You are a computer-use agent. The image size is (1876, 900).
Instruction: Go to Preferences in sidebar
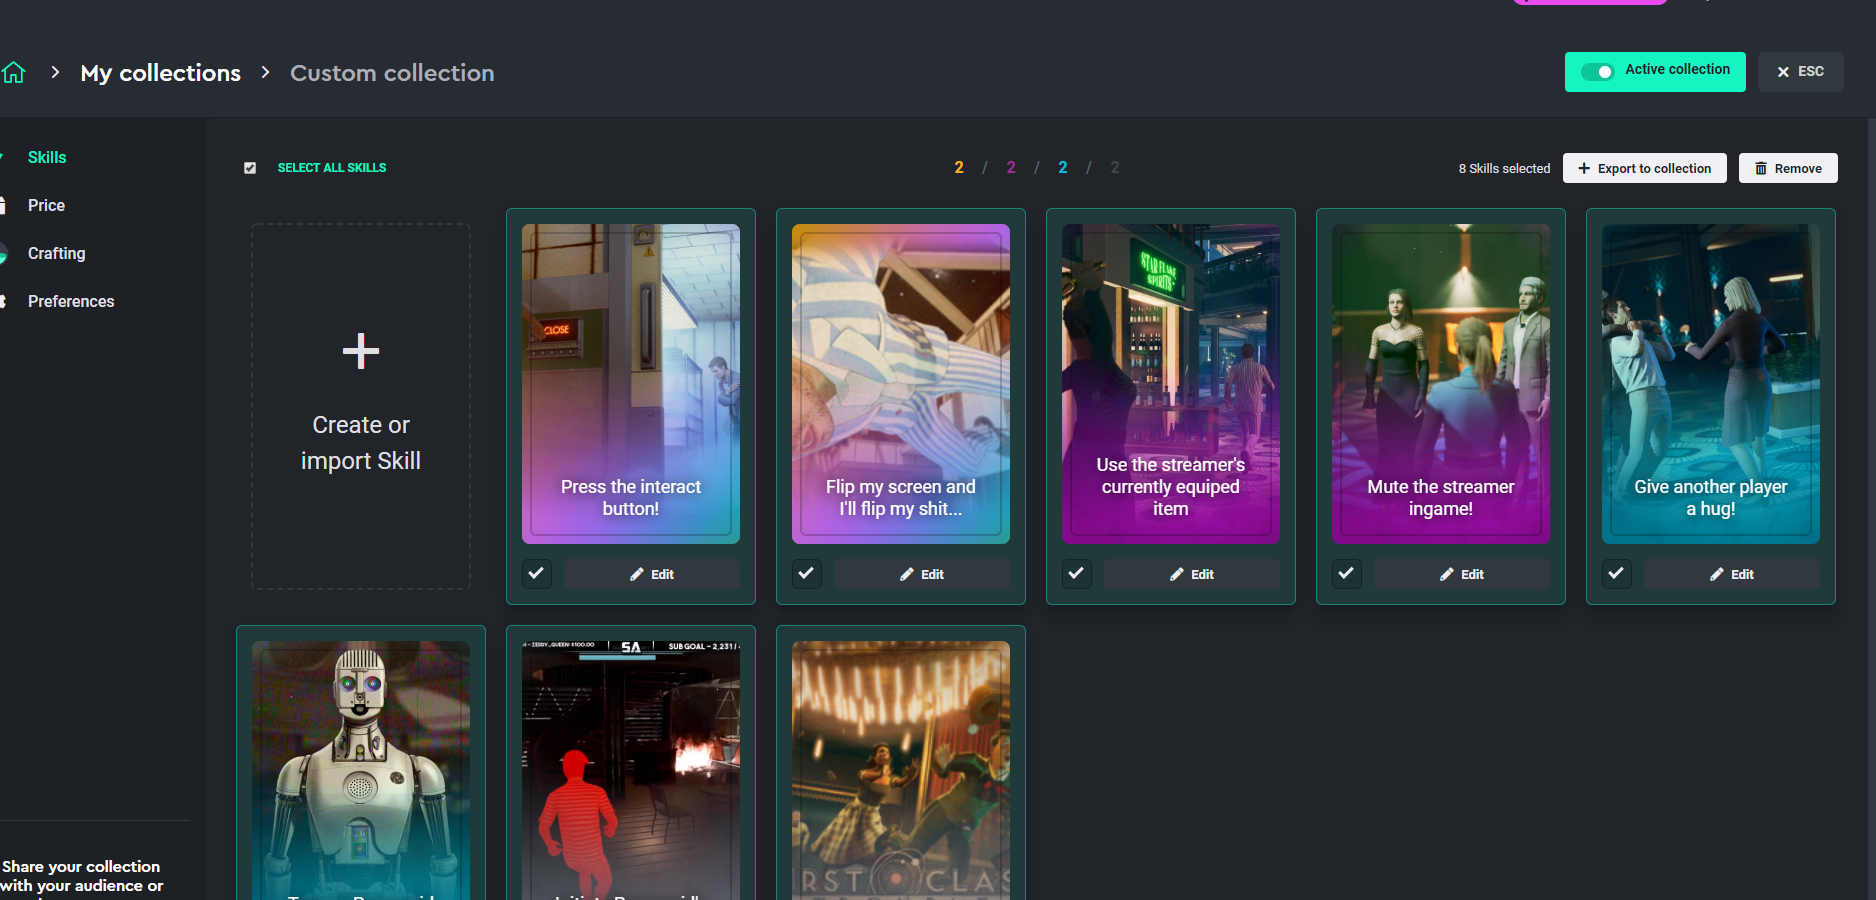[70, 301]
